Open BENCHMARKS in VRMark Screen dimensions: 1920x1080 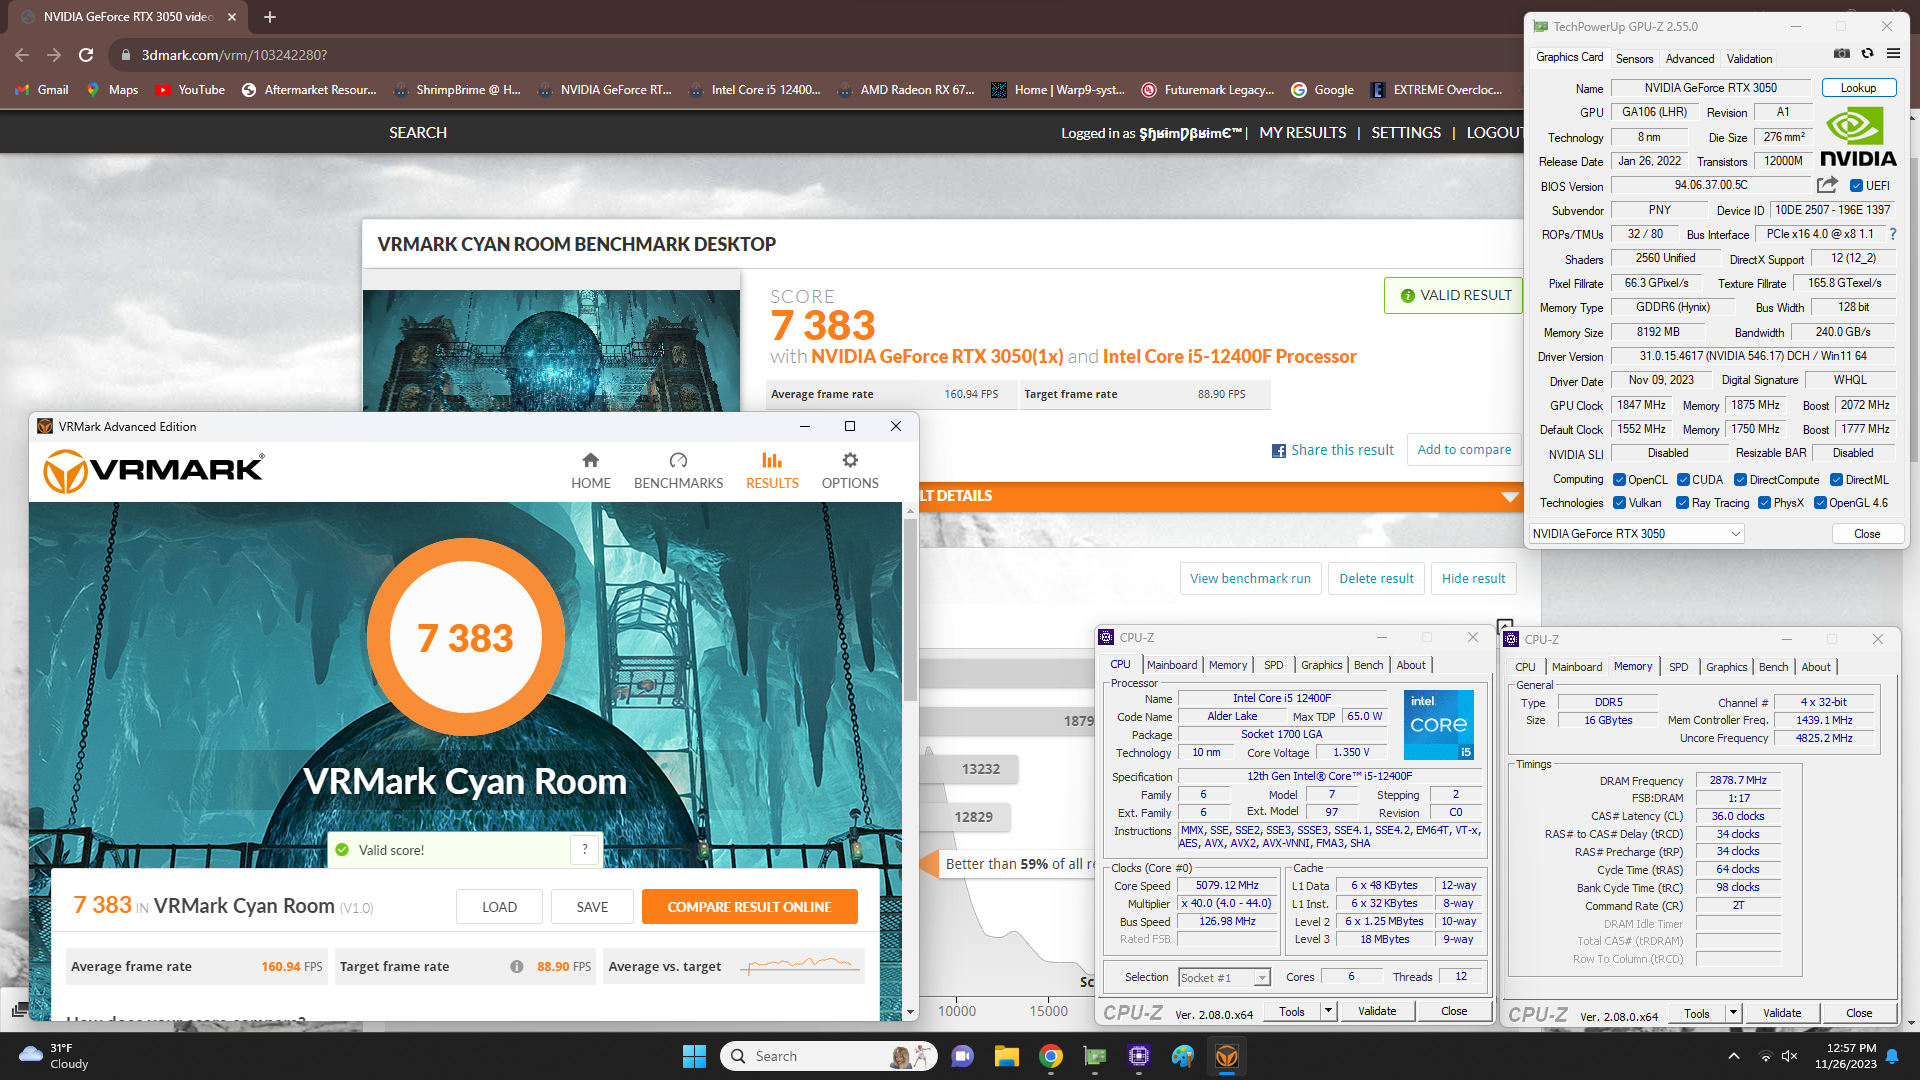click(x=678, y=470)
